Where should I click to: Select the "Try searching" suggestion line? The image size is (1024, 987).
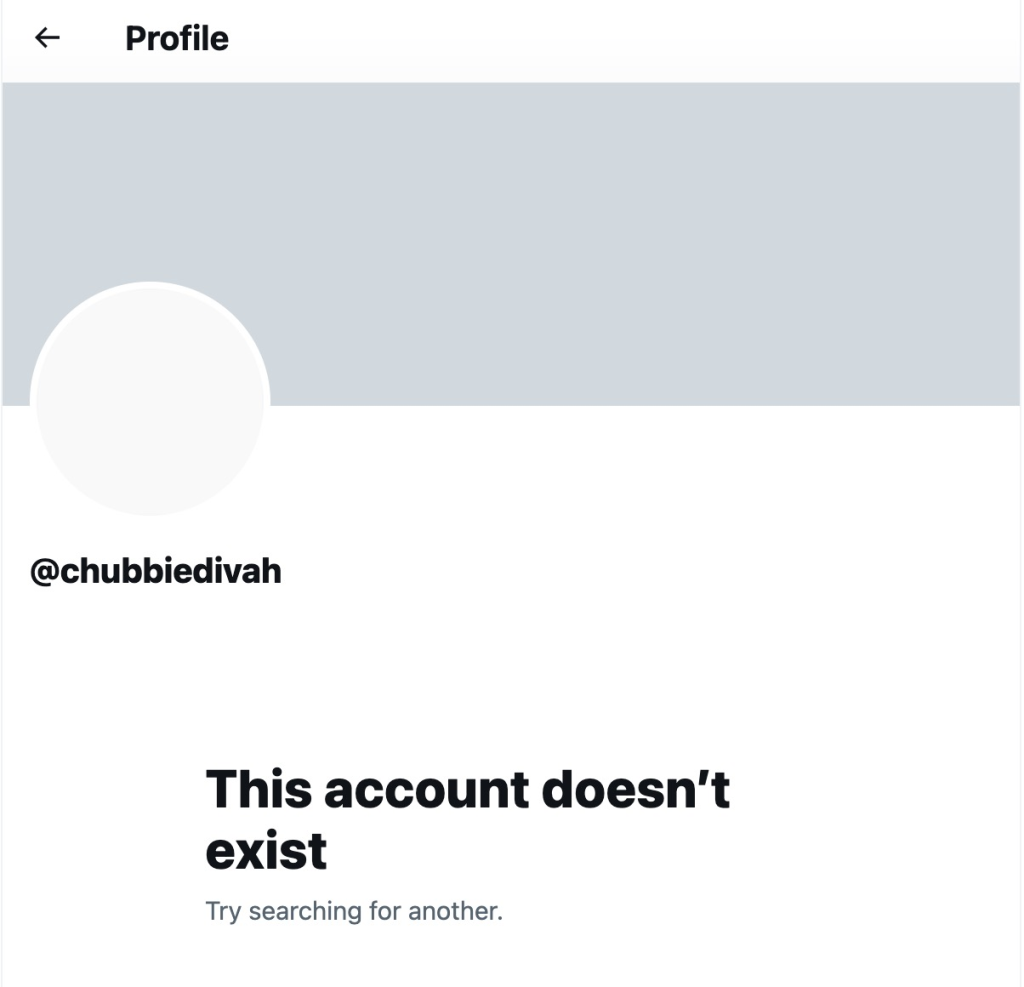pyautogui.click(x=354, y=911)
